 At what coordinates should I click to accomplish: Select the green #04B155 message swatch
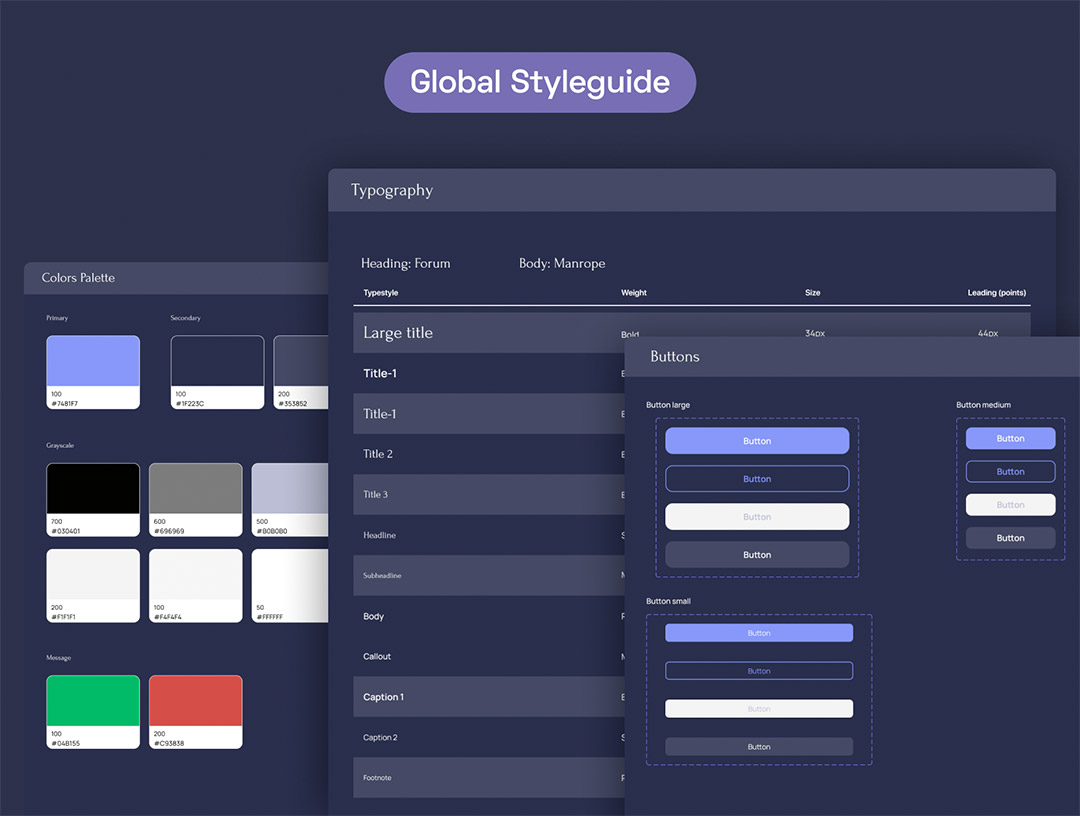coord(93,701)
